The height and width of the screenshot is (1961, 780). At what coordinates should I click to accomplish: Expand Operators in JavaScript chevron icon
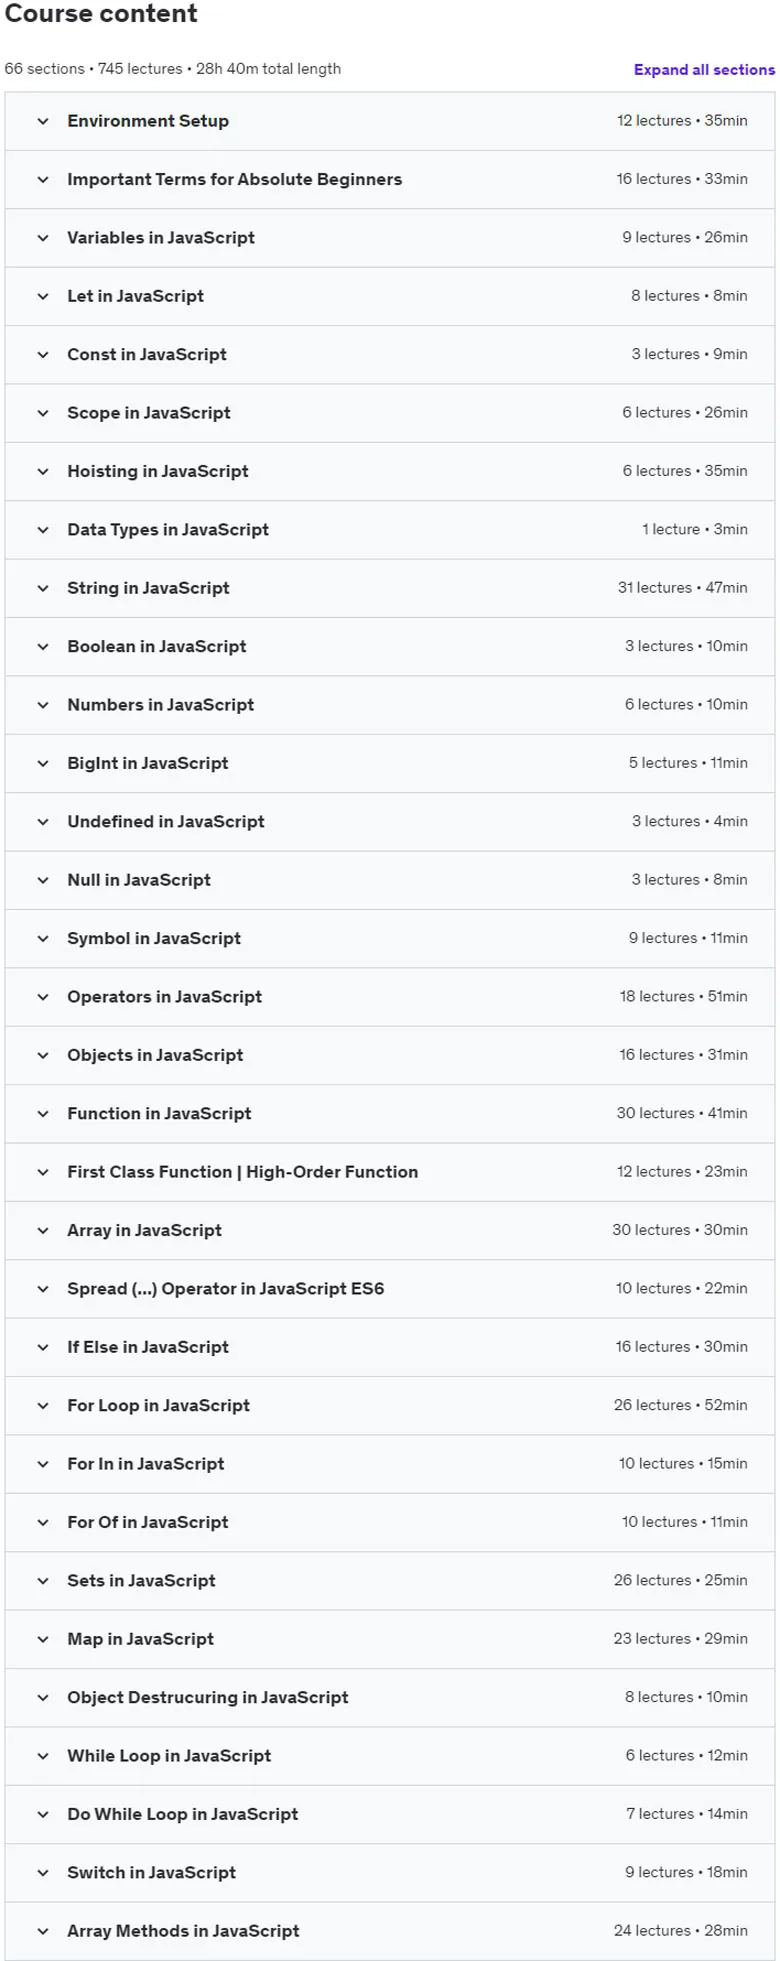[43, 997]
